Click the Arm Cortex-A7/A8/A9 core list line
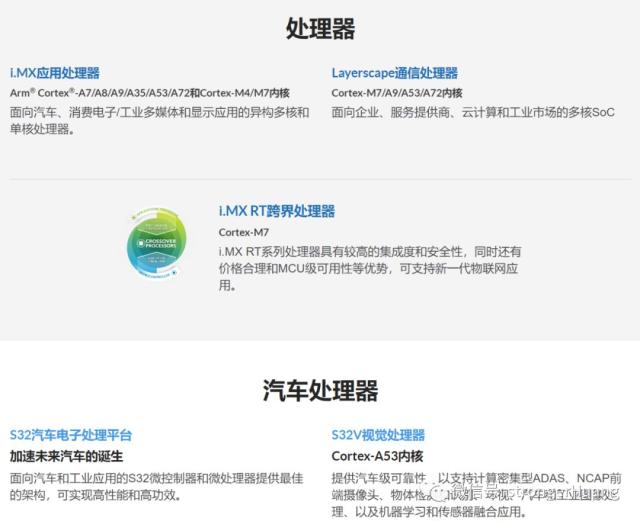 150,93
